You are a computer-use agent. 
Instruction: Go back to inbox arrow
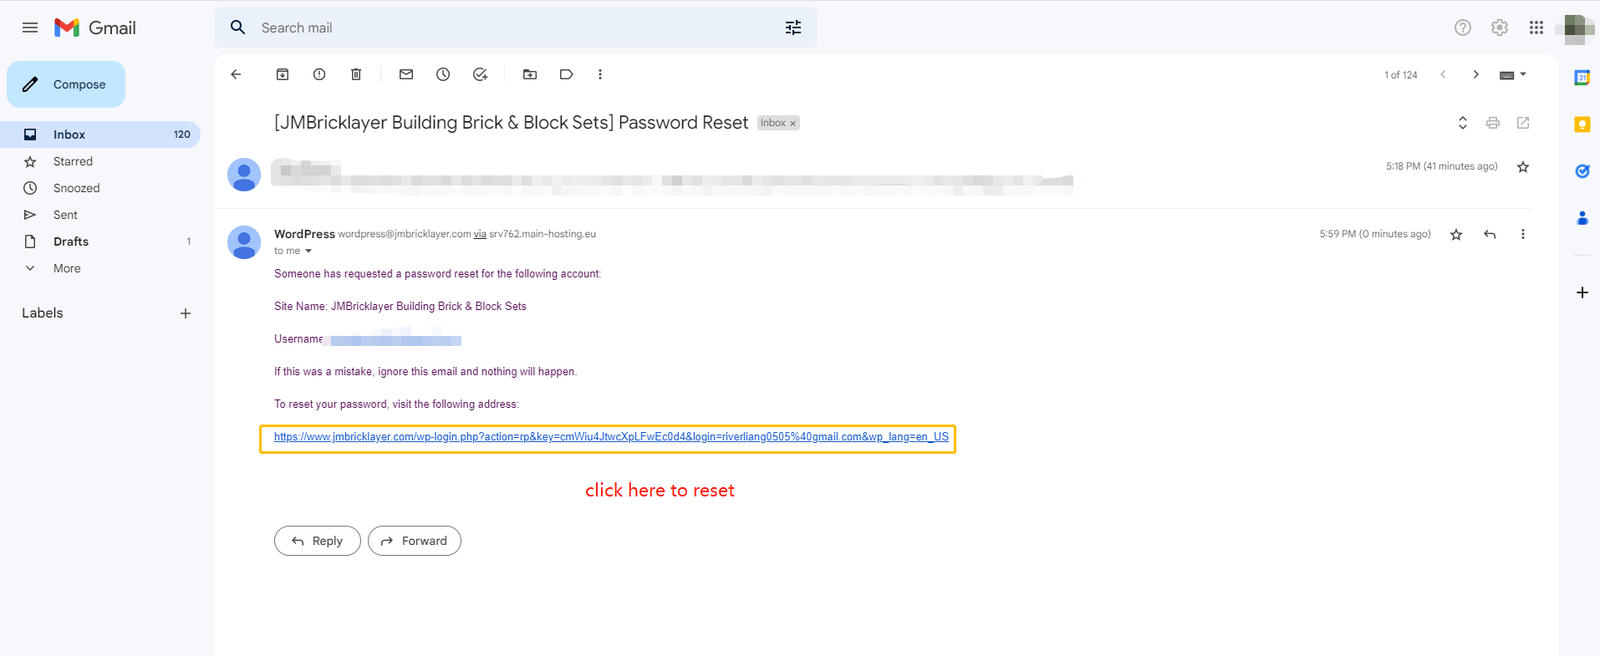click(236, 74)
